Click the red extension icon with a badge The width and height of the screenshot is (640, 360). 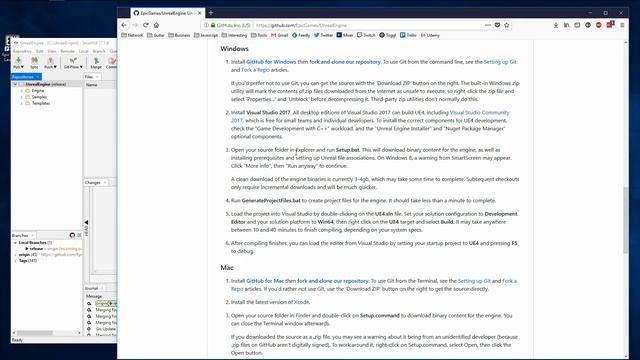click(610, 24)
